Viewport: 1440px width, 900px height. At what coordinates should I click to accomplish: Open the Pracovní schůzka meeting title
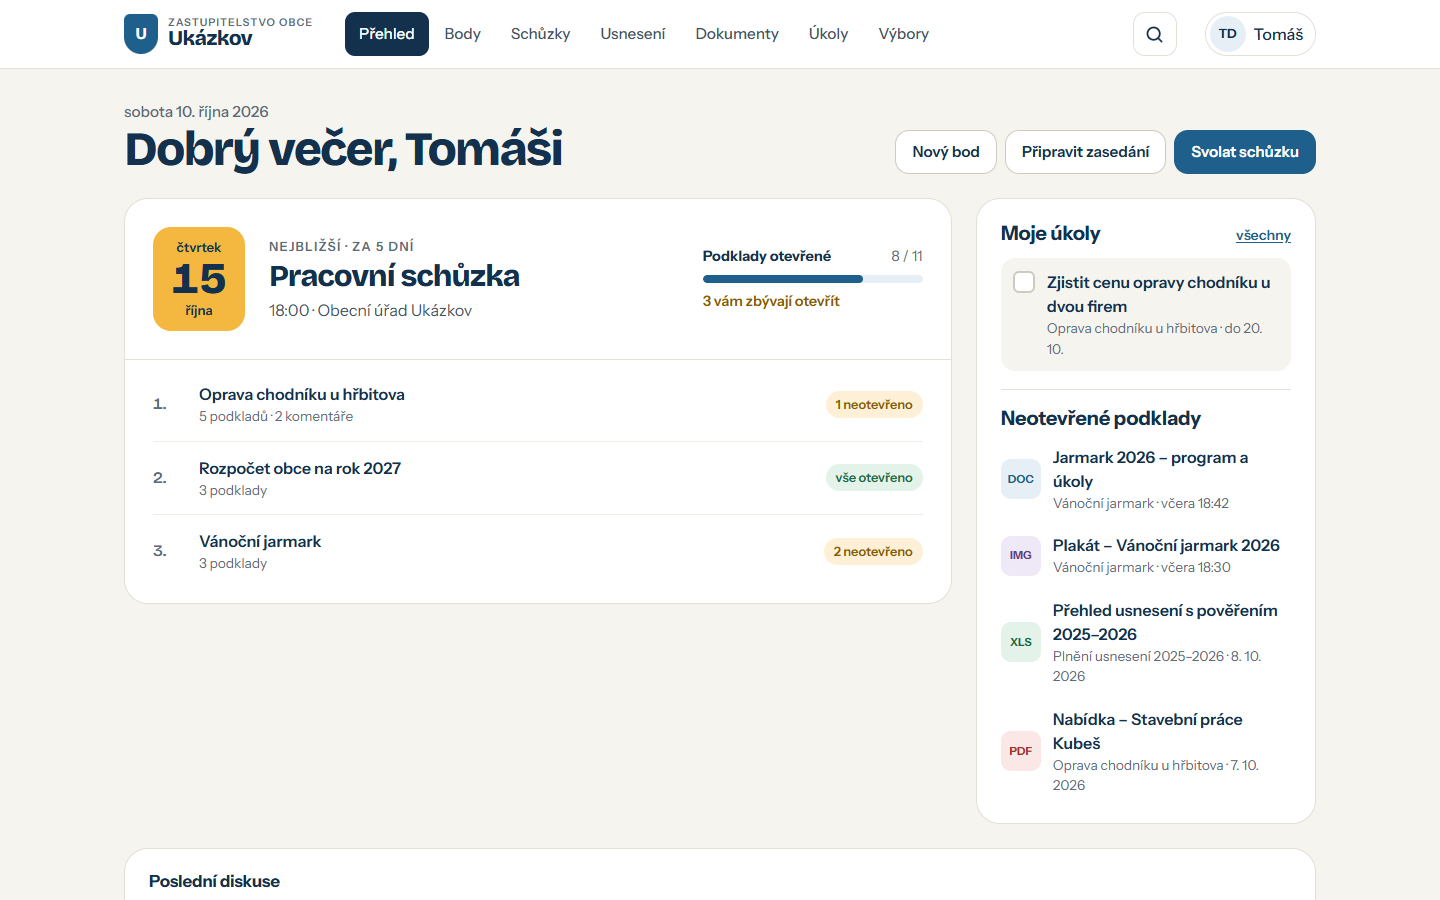pos(394,276)
